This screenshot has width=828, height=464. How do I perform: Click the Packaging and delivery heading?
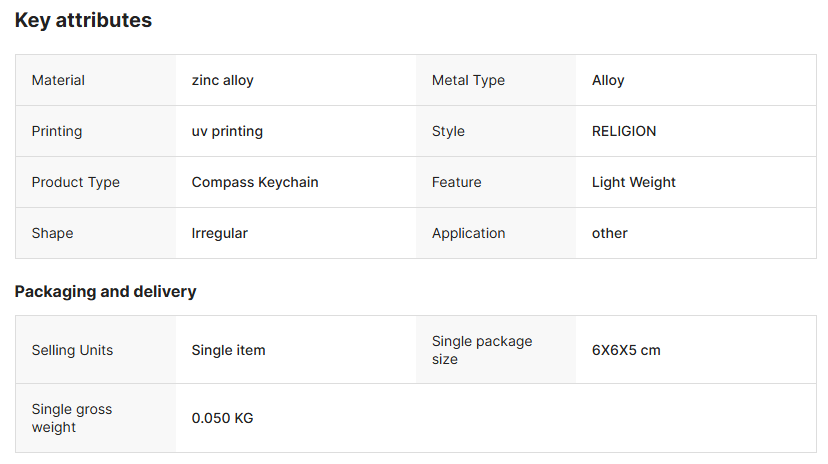point(105,292)
